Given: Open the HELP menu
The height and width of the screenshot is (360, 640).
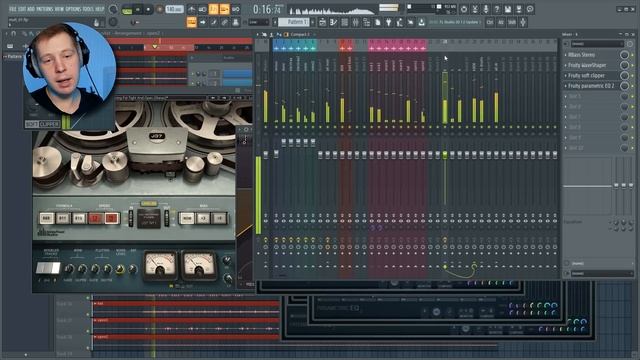Looking at the screenshot, I should [x=100, y=9].
